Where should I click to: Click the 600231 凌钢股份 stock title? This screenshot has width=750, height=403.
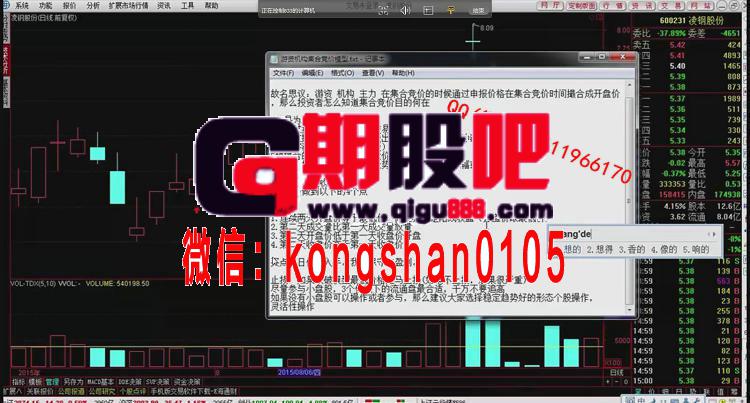(x=691, y=21)
